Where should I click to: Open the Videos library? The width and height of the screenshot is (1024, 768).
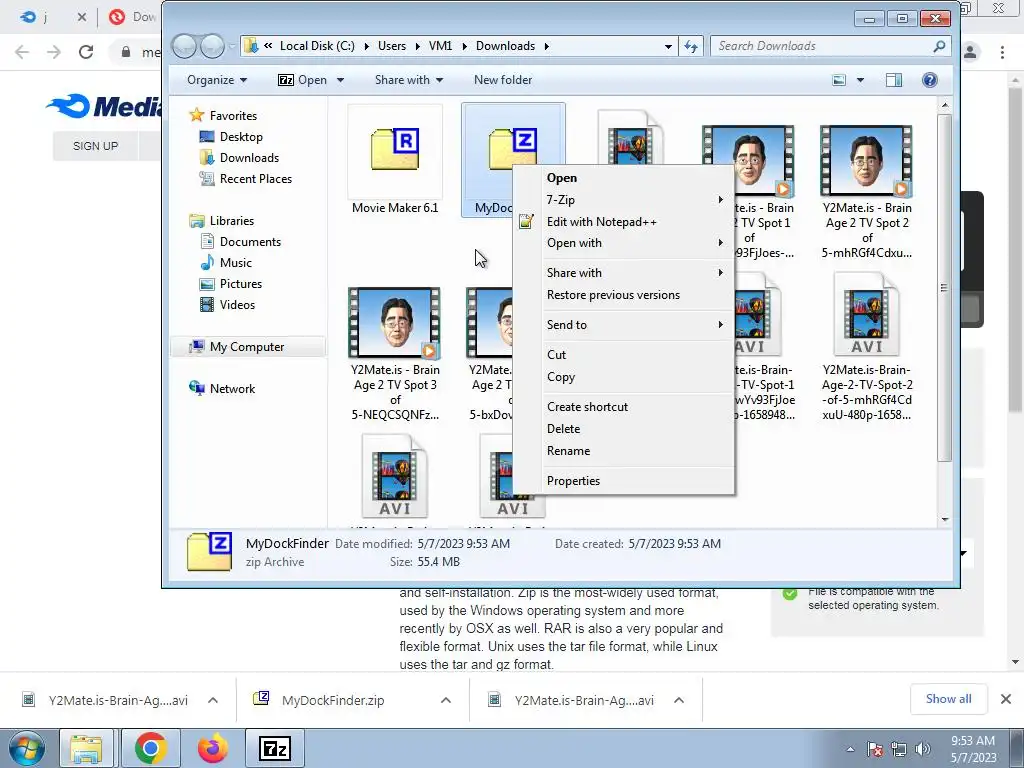(237, 304)
